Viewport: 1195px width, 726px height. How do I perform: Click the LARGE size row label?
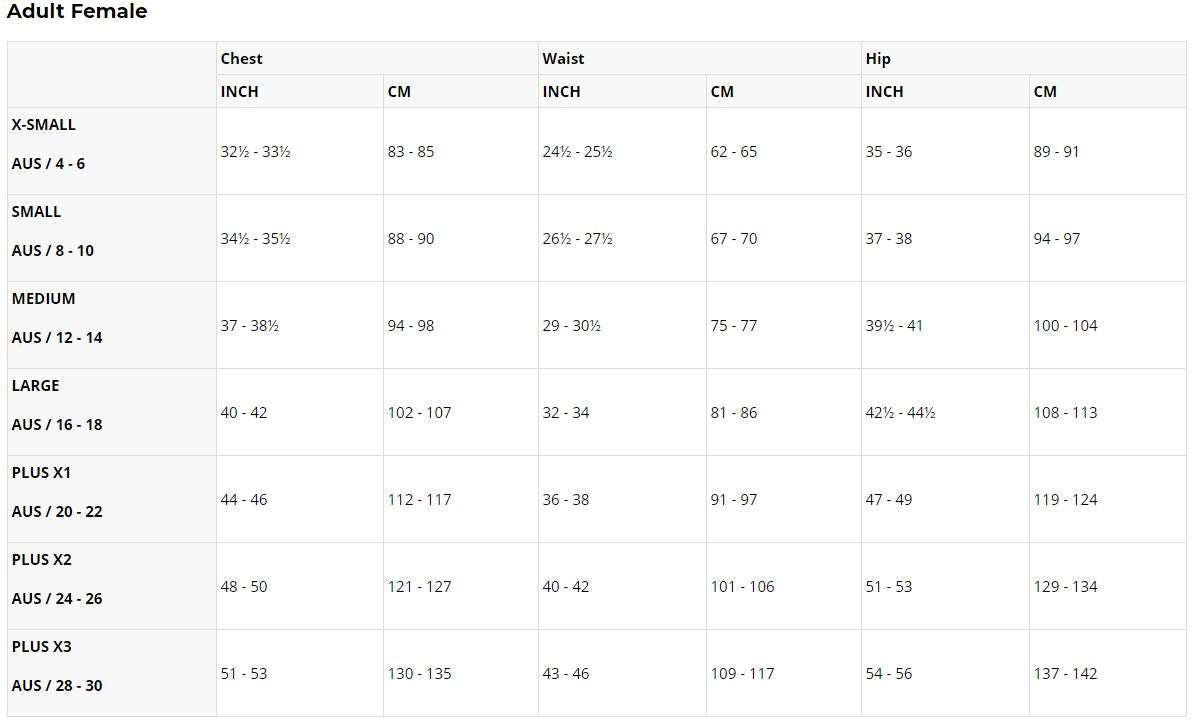click(x=36, y=386)
